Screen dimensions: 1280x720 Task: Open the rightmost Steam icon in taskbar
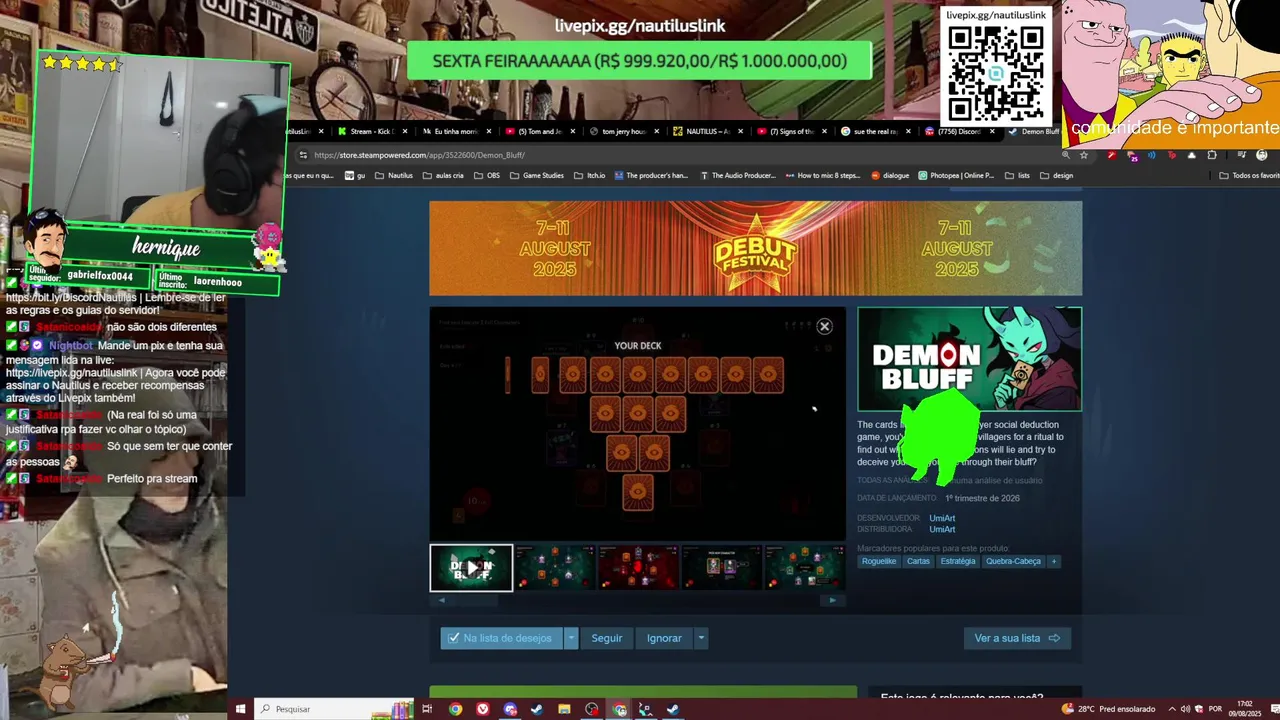(673, 709)
